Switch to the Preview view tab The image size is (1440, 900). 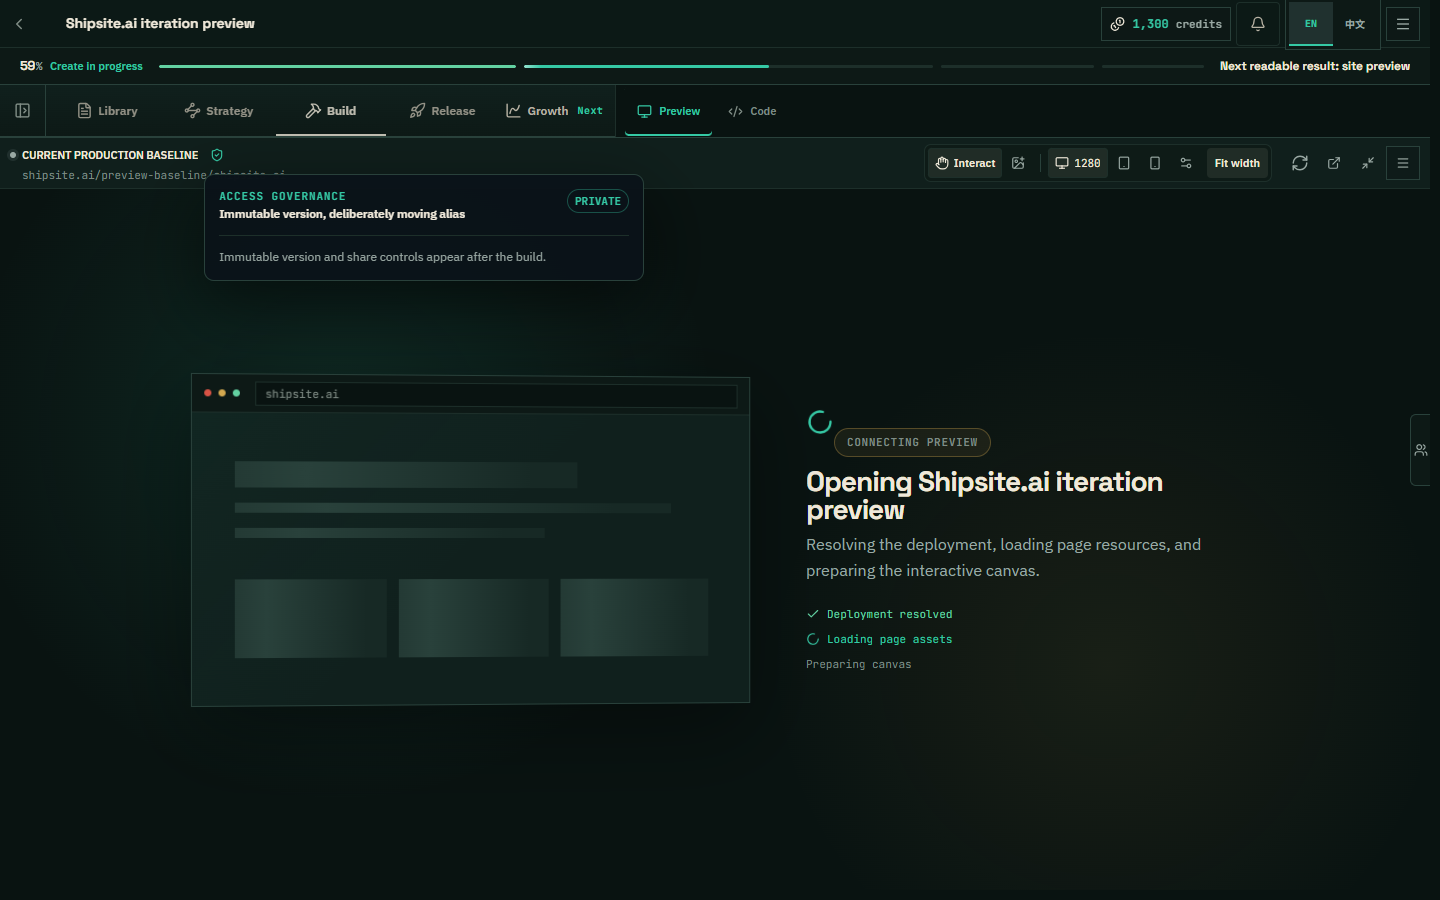pyautogui.click(x=669, y=111)
